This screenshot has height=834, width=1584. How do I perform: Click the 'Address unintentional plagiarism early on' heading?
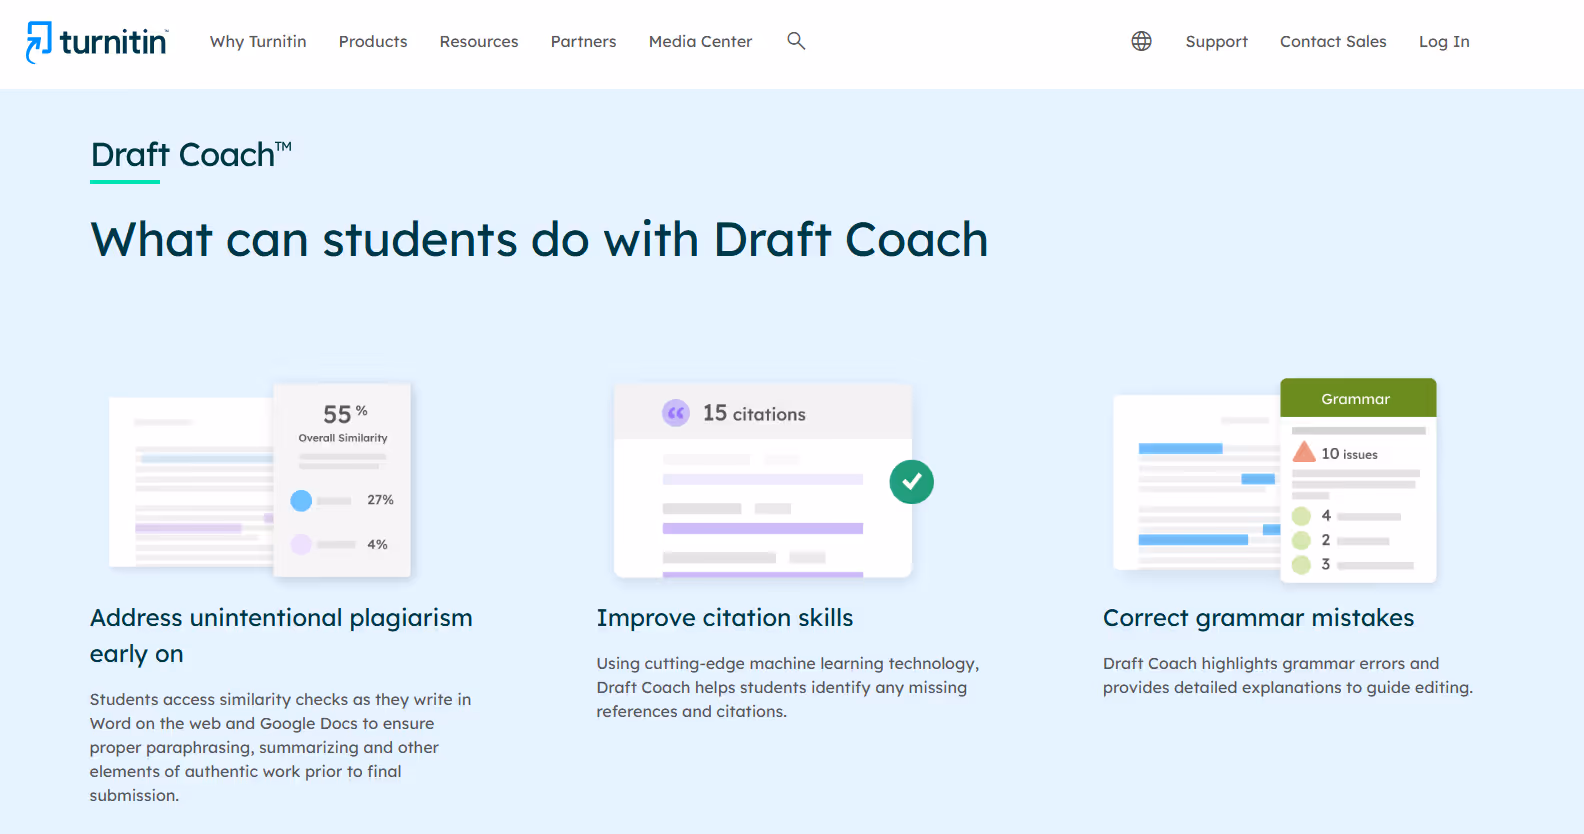point(281,636)
